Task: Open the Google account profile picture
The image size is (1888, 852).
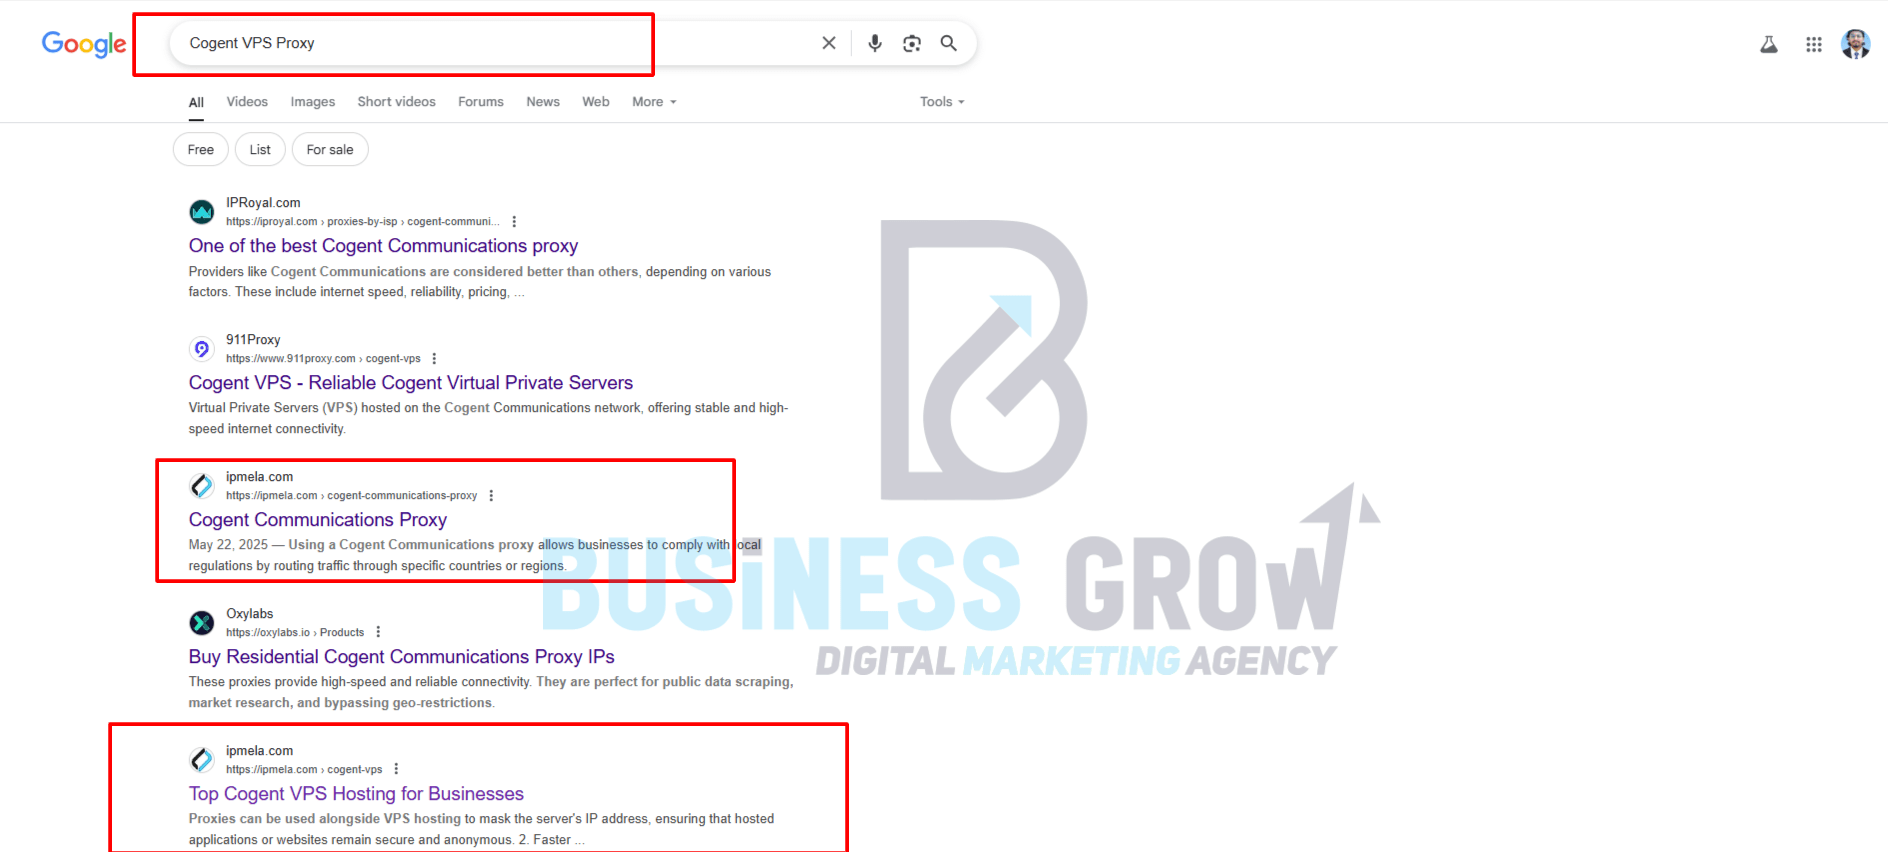Action: (1856, 44)
